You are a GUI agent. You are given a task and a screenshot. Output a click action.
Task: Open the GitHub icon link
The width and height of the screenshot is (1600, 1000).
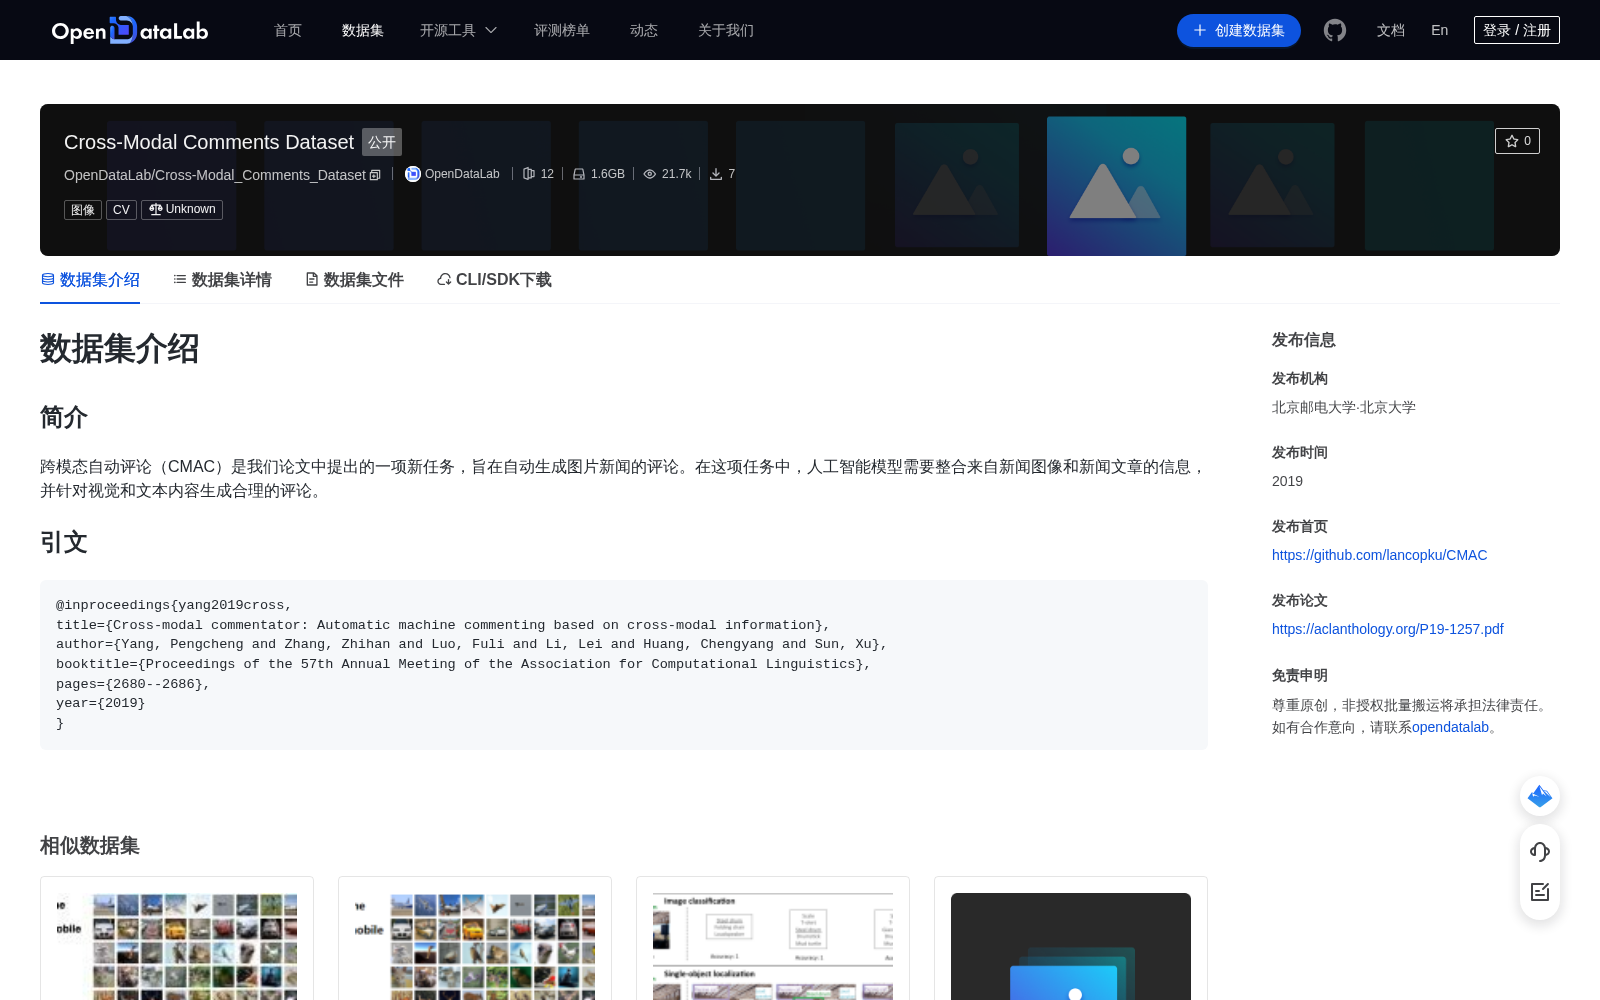[1335, 30]
